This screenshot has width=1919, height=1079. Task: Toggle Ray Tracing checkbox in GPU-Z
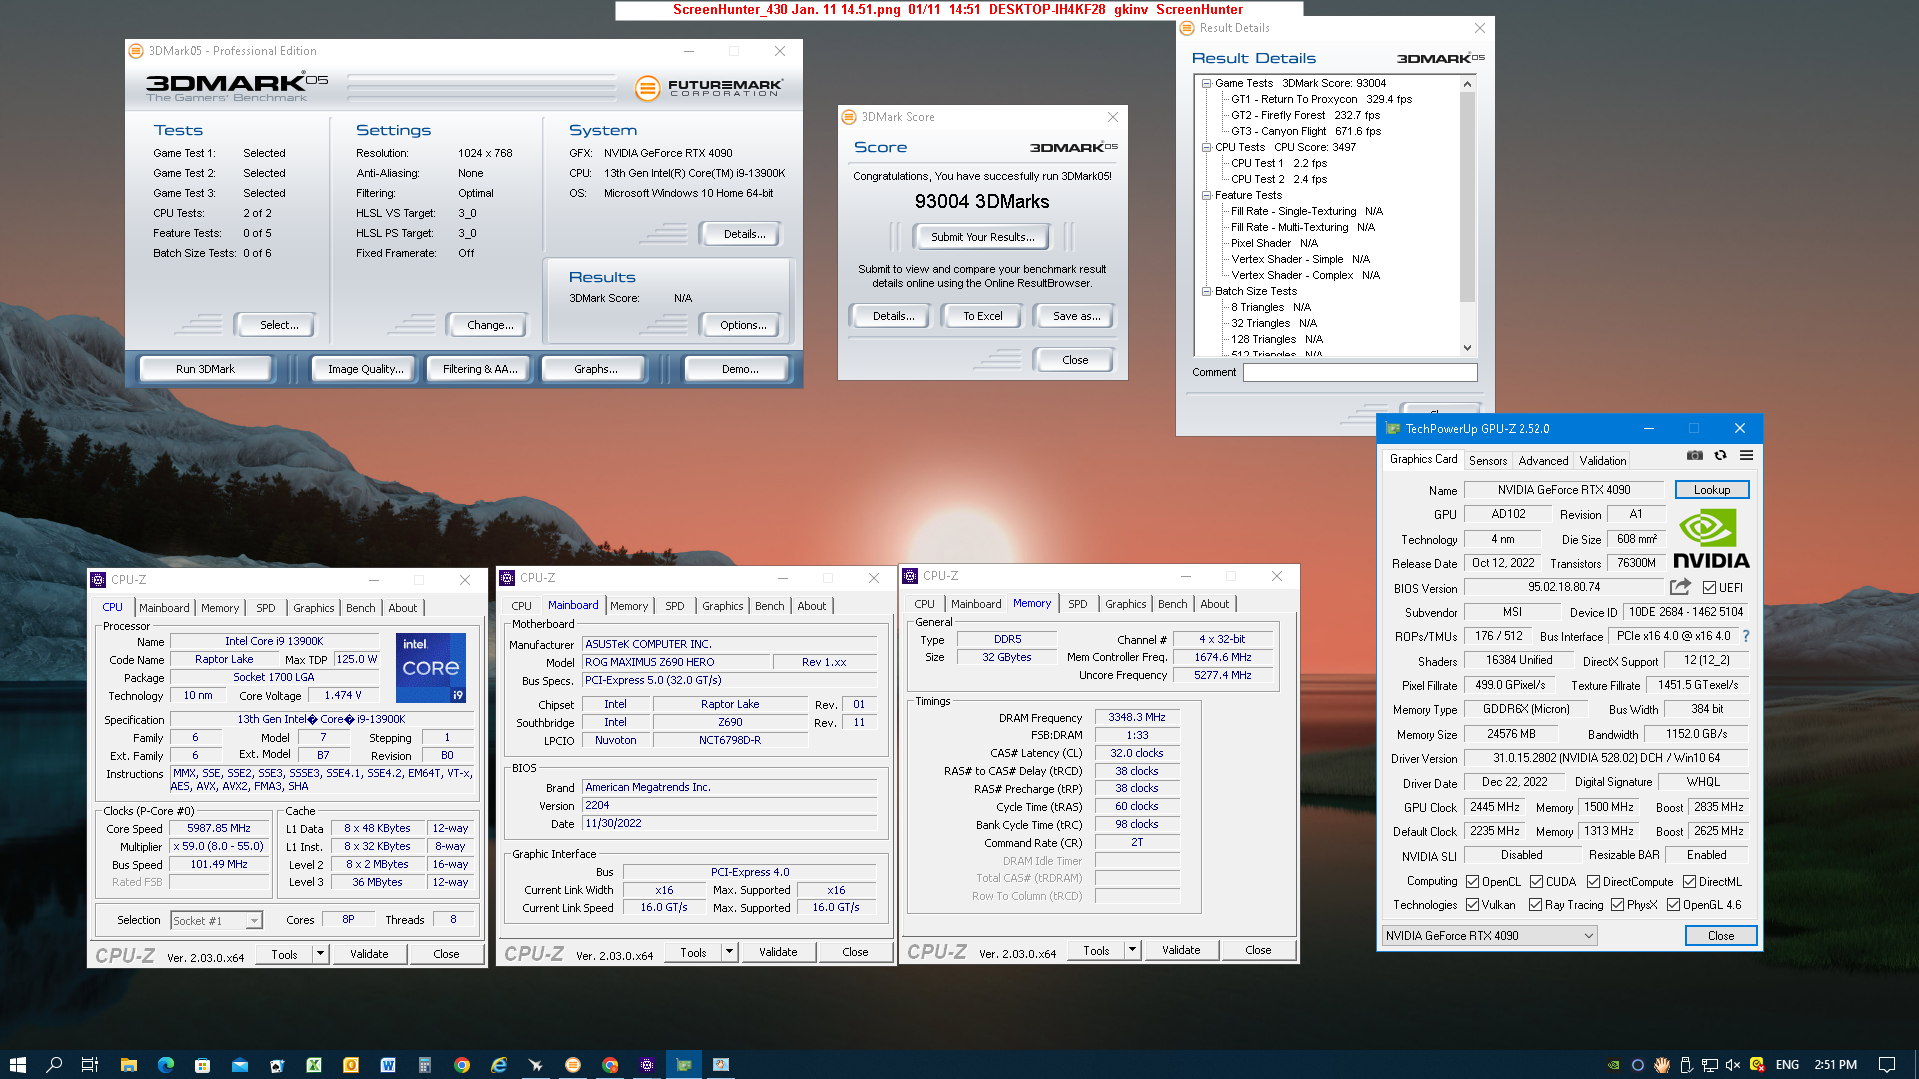tap(1535, 905)
